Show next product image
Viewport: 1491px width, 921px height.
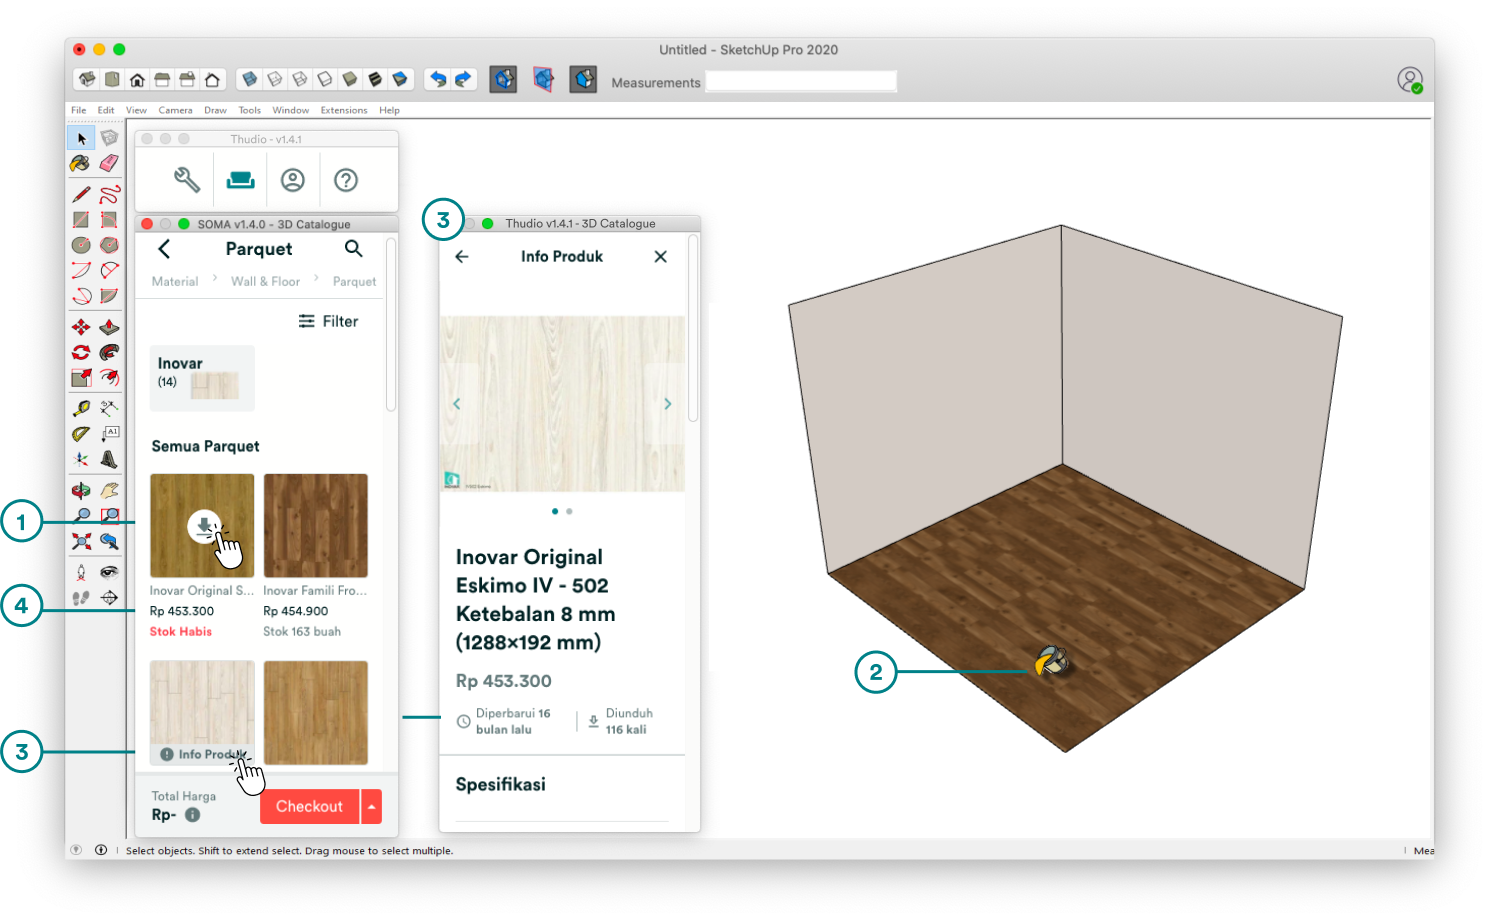pyautogui.click(x=668, y=404)
